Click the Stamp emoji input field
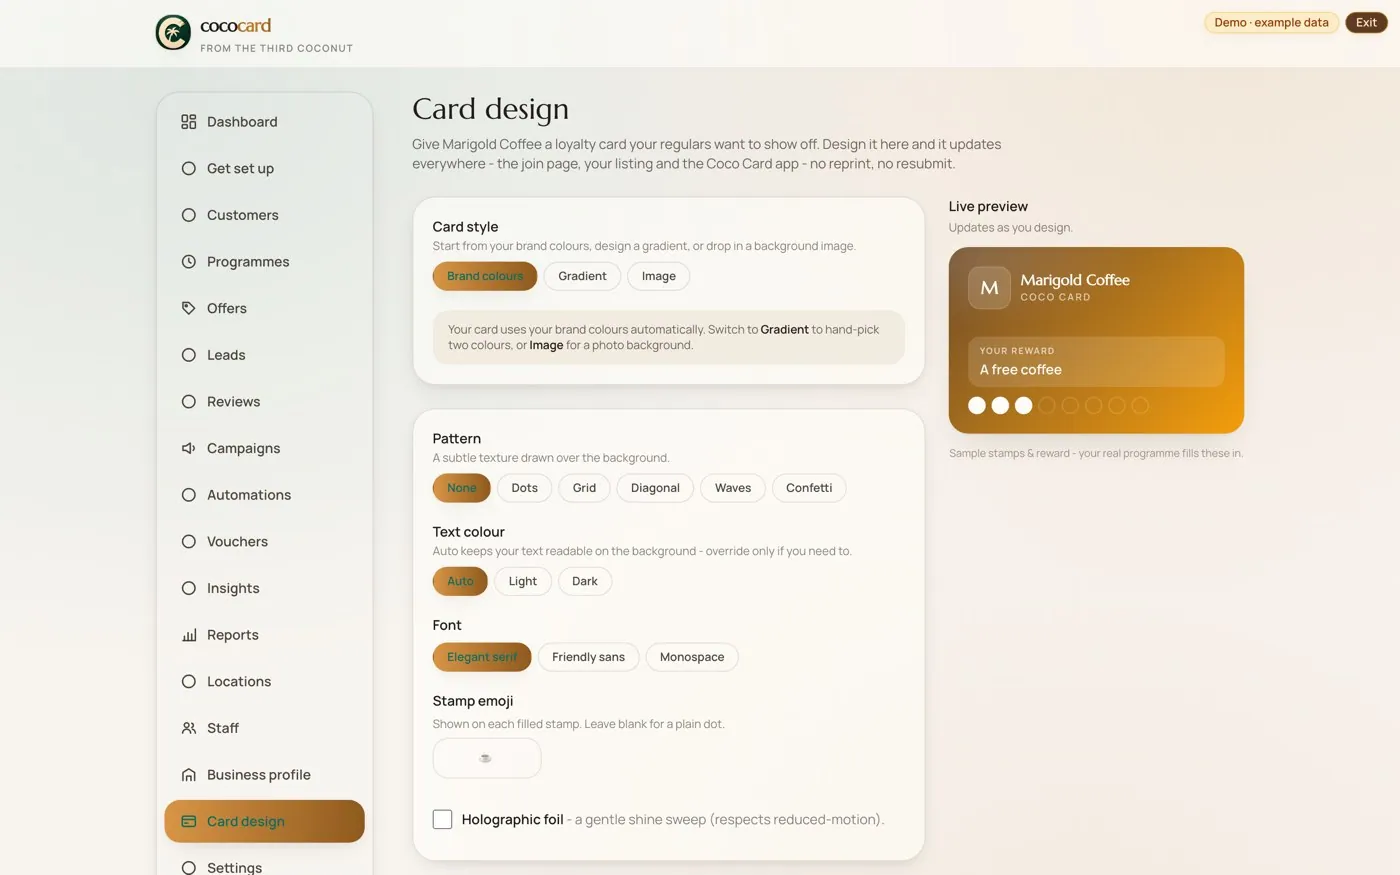 (487, 758)
